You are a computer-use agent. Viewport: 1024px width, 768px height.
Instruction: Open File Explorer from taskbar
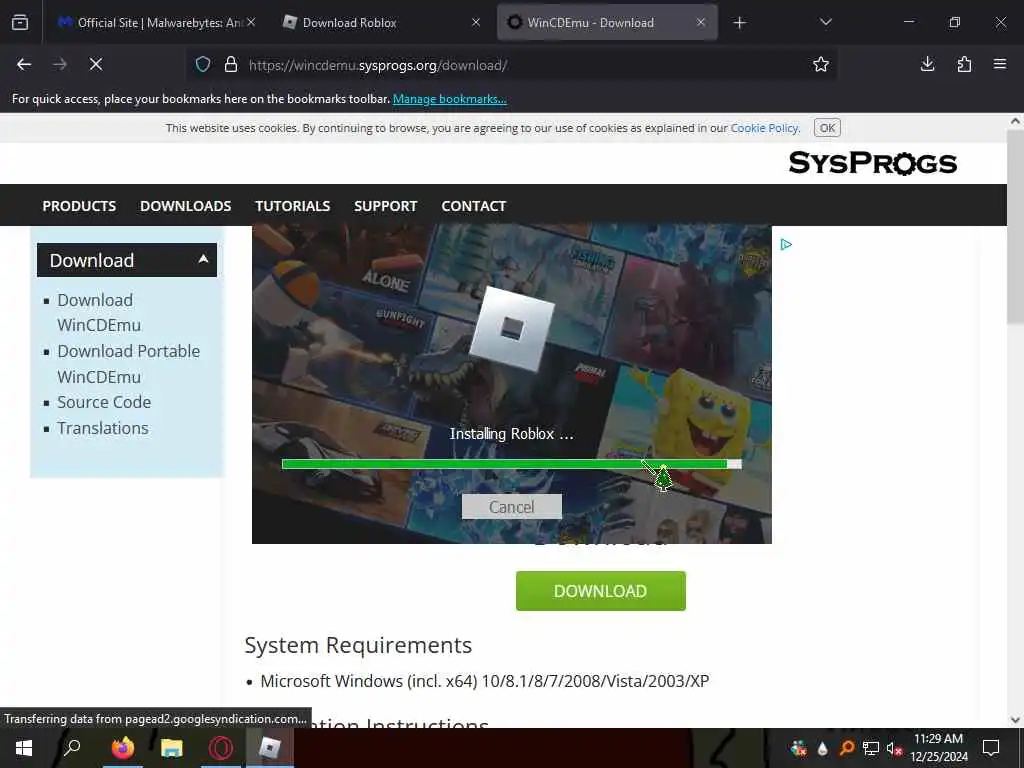pos(172,748)
